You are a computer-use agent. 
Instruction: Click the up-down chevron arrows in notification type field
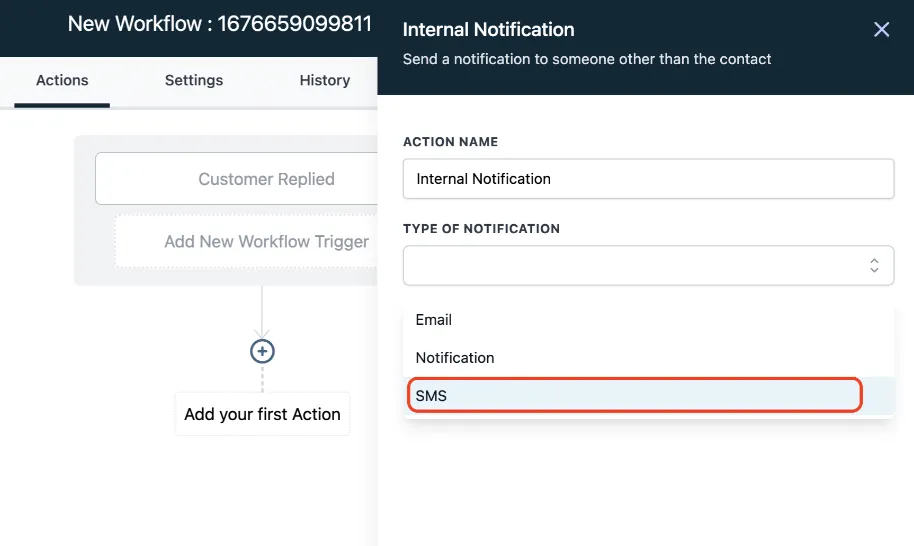tap(874, 265)
